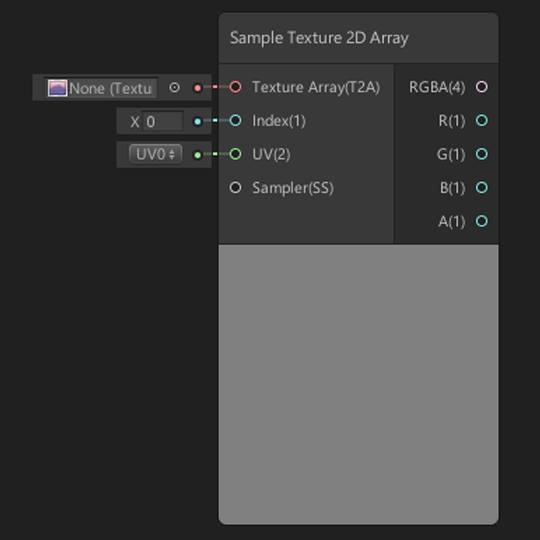The image size is (540, 540).
Task: Click the B output port
Action: (x=481, y=188)
